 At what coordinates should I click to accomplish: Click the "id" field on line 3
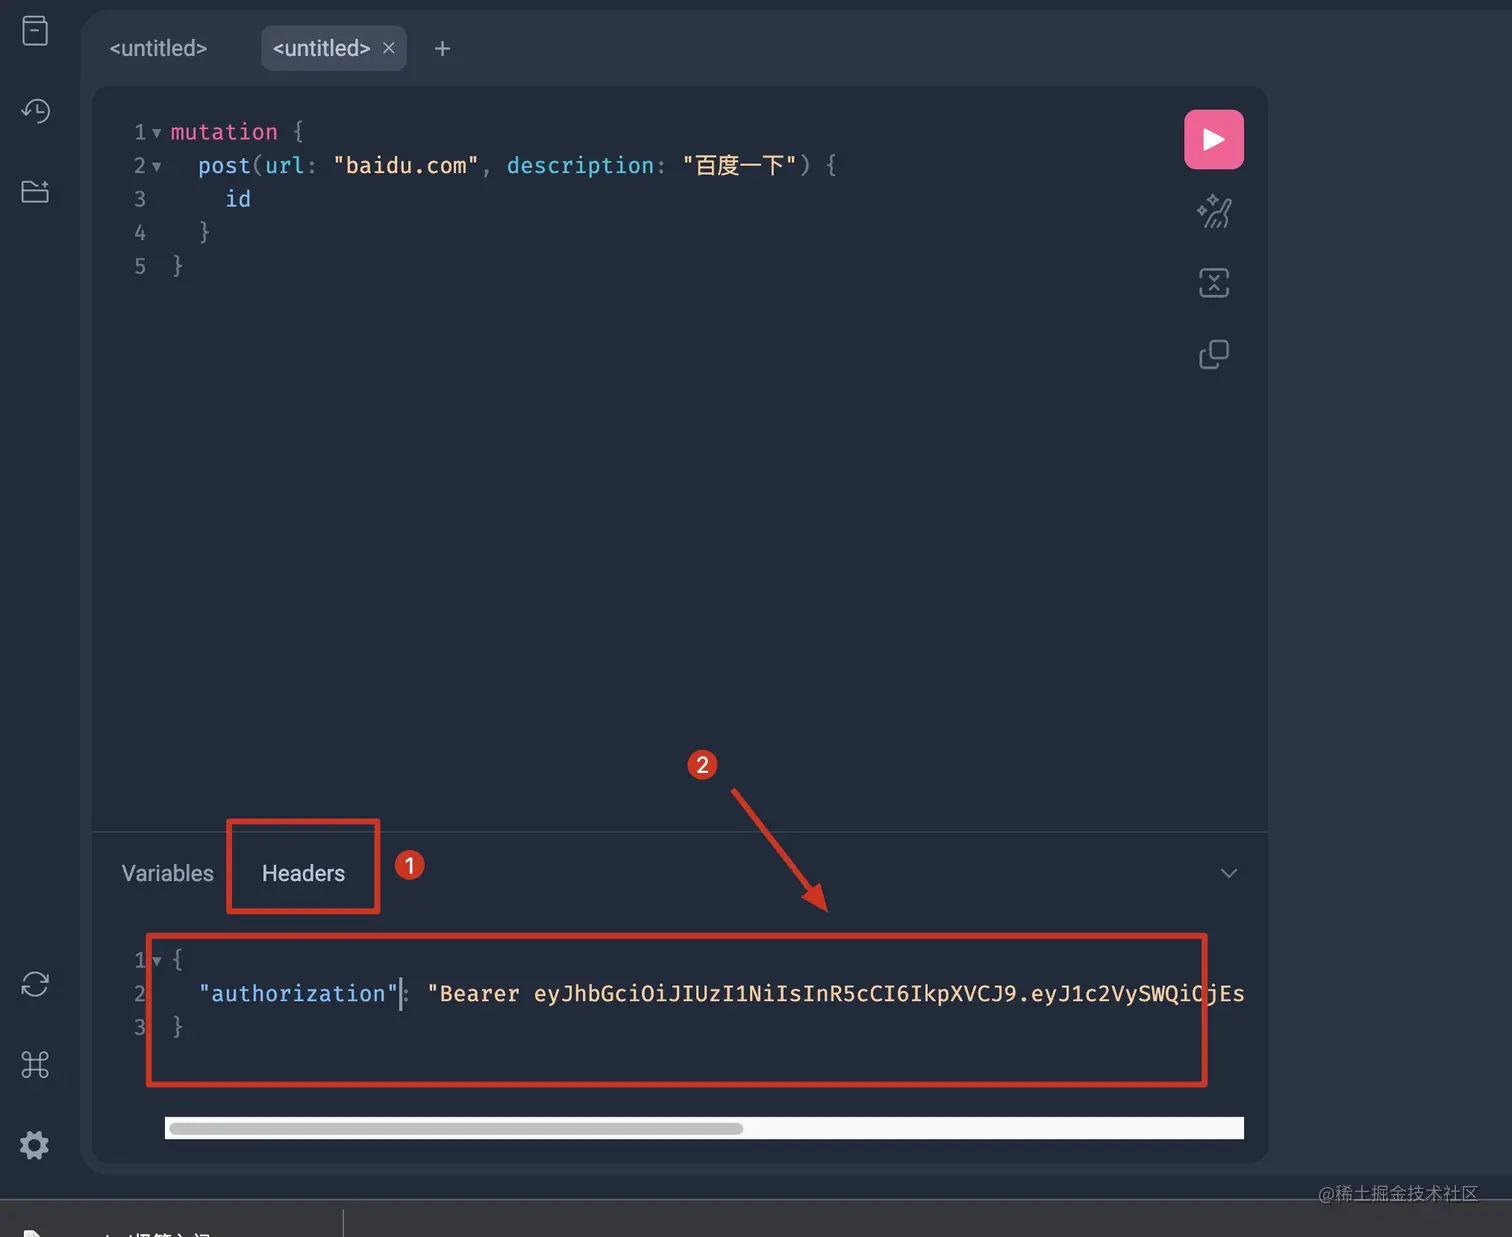(238, 199)
